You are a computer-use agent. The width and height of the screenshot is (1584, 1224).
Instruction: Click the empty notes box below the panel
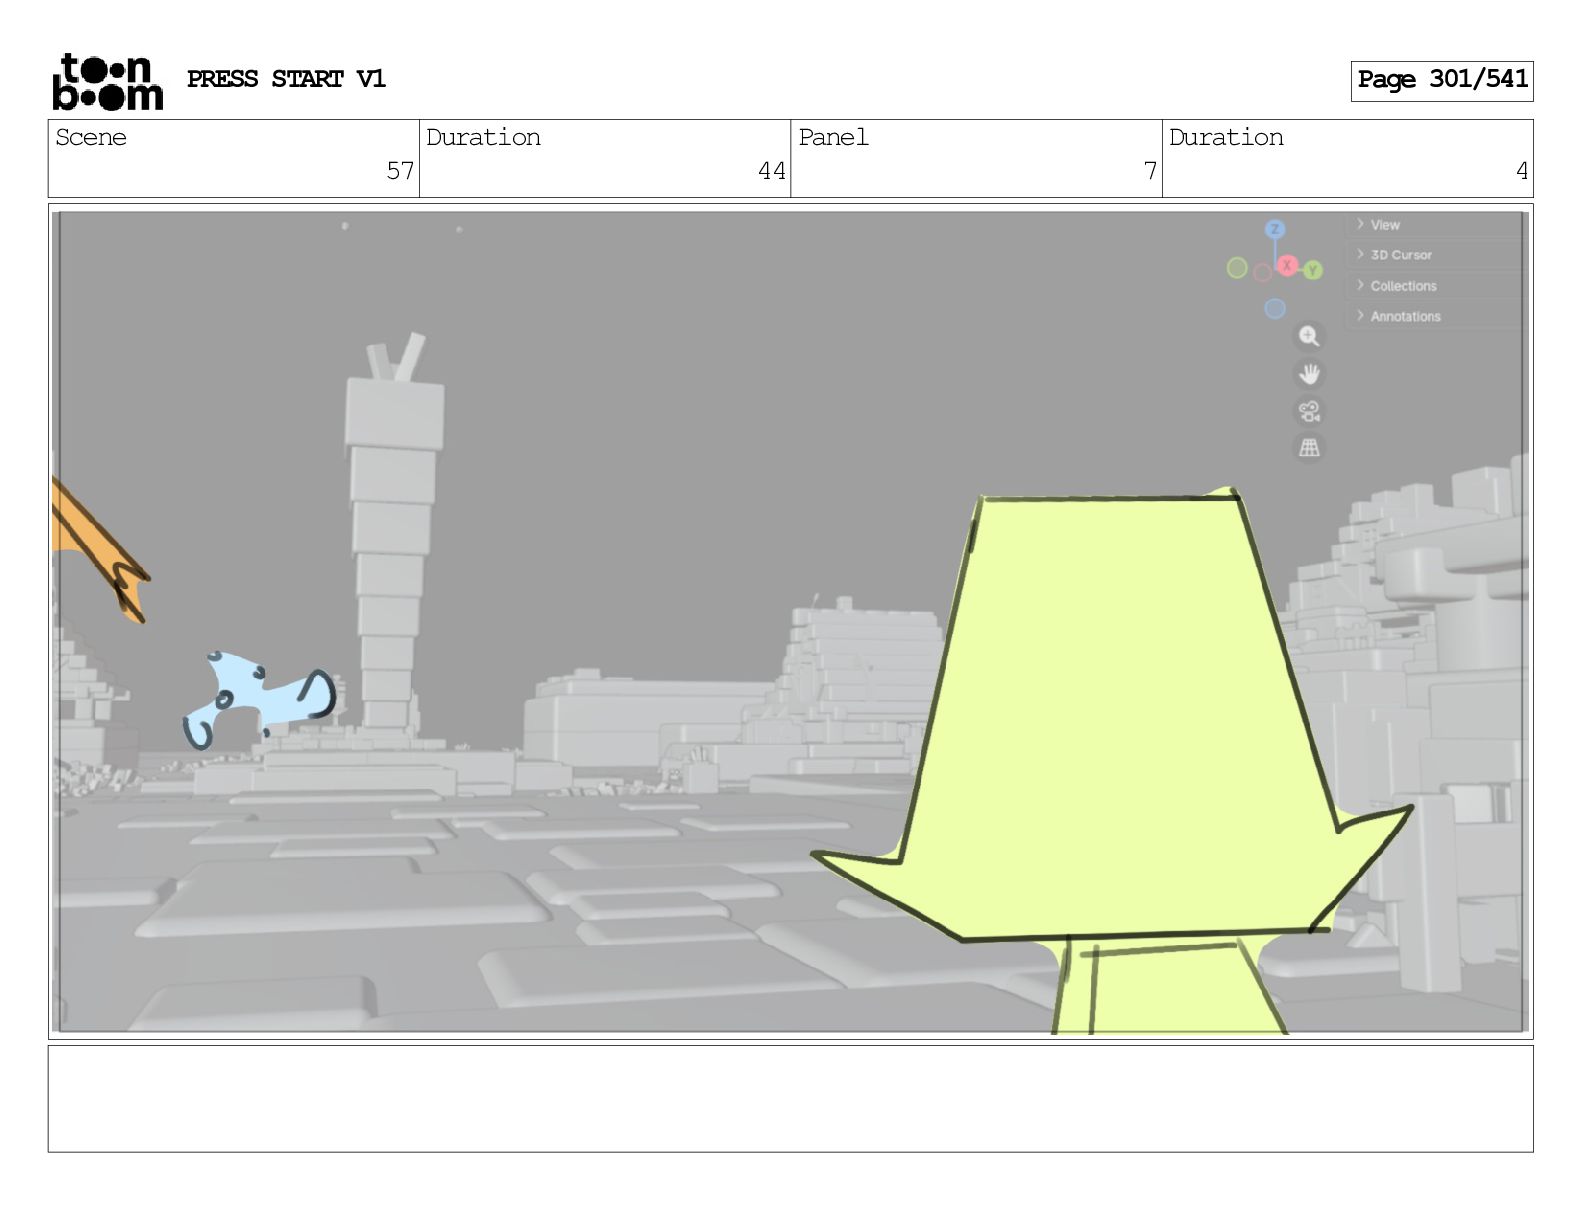coord(790,1099)
